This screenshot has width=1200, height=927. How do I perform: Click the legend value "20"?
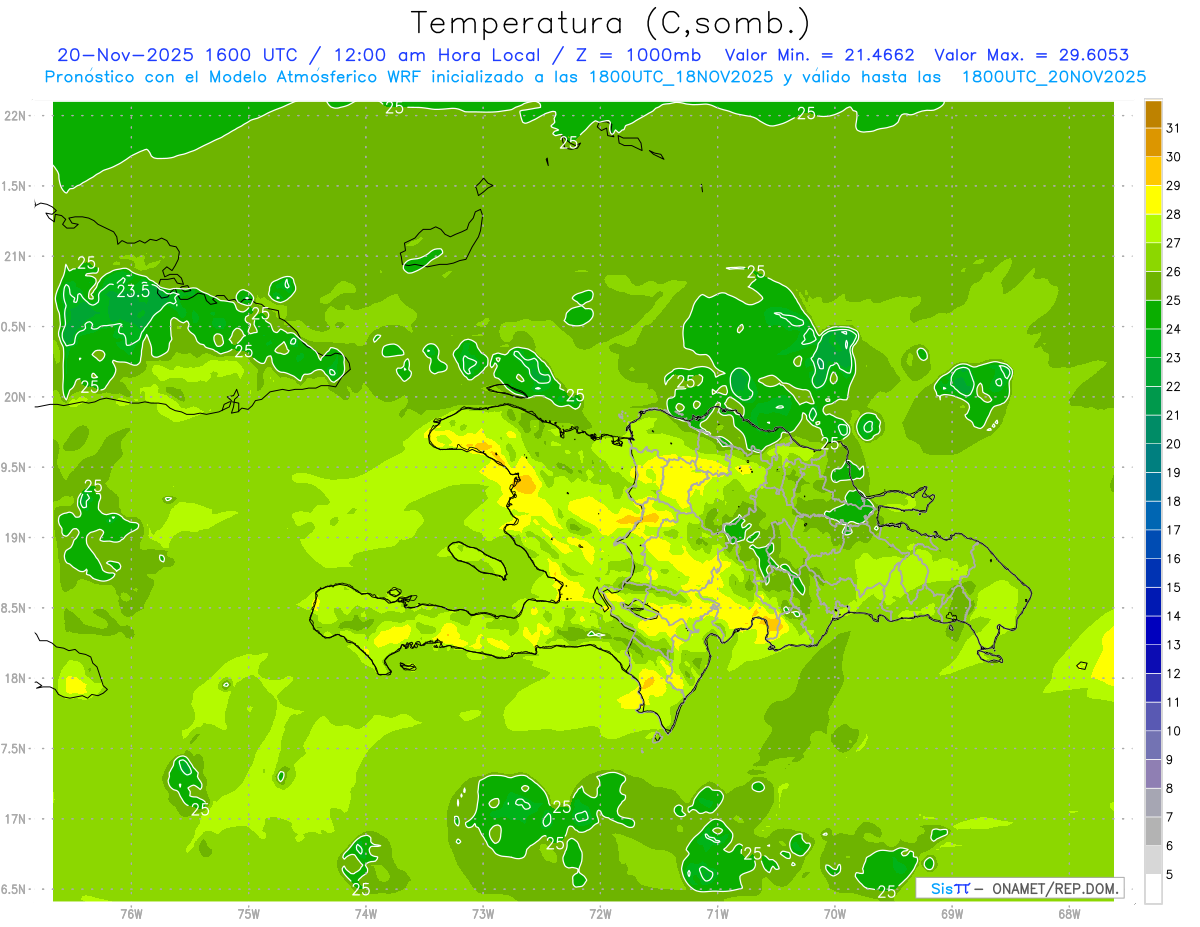pyautogui.click(x=1174, y=444)
